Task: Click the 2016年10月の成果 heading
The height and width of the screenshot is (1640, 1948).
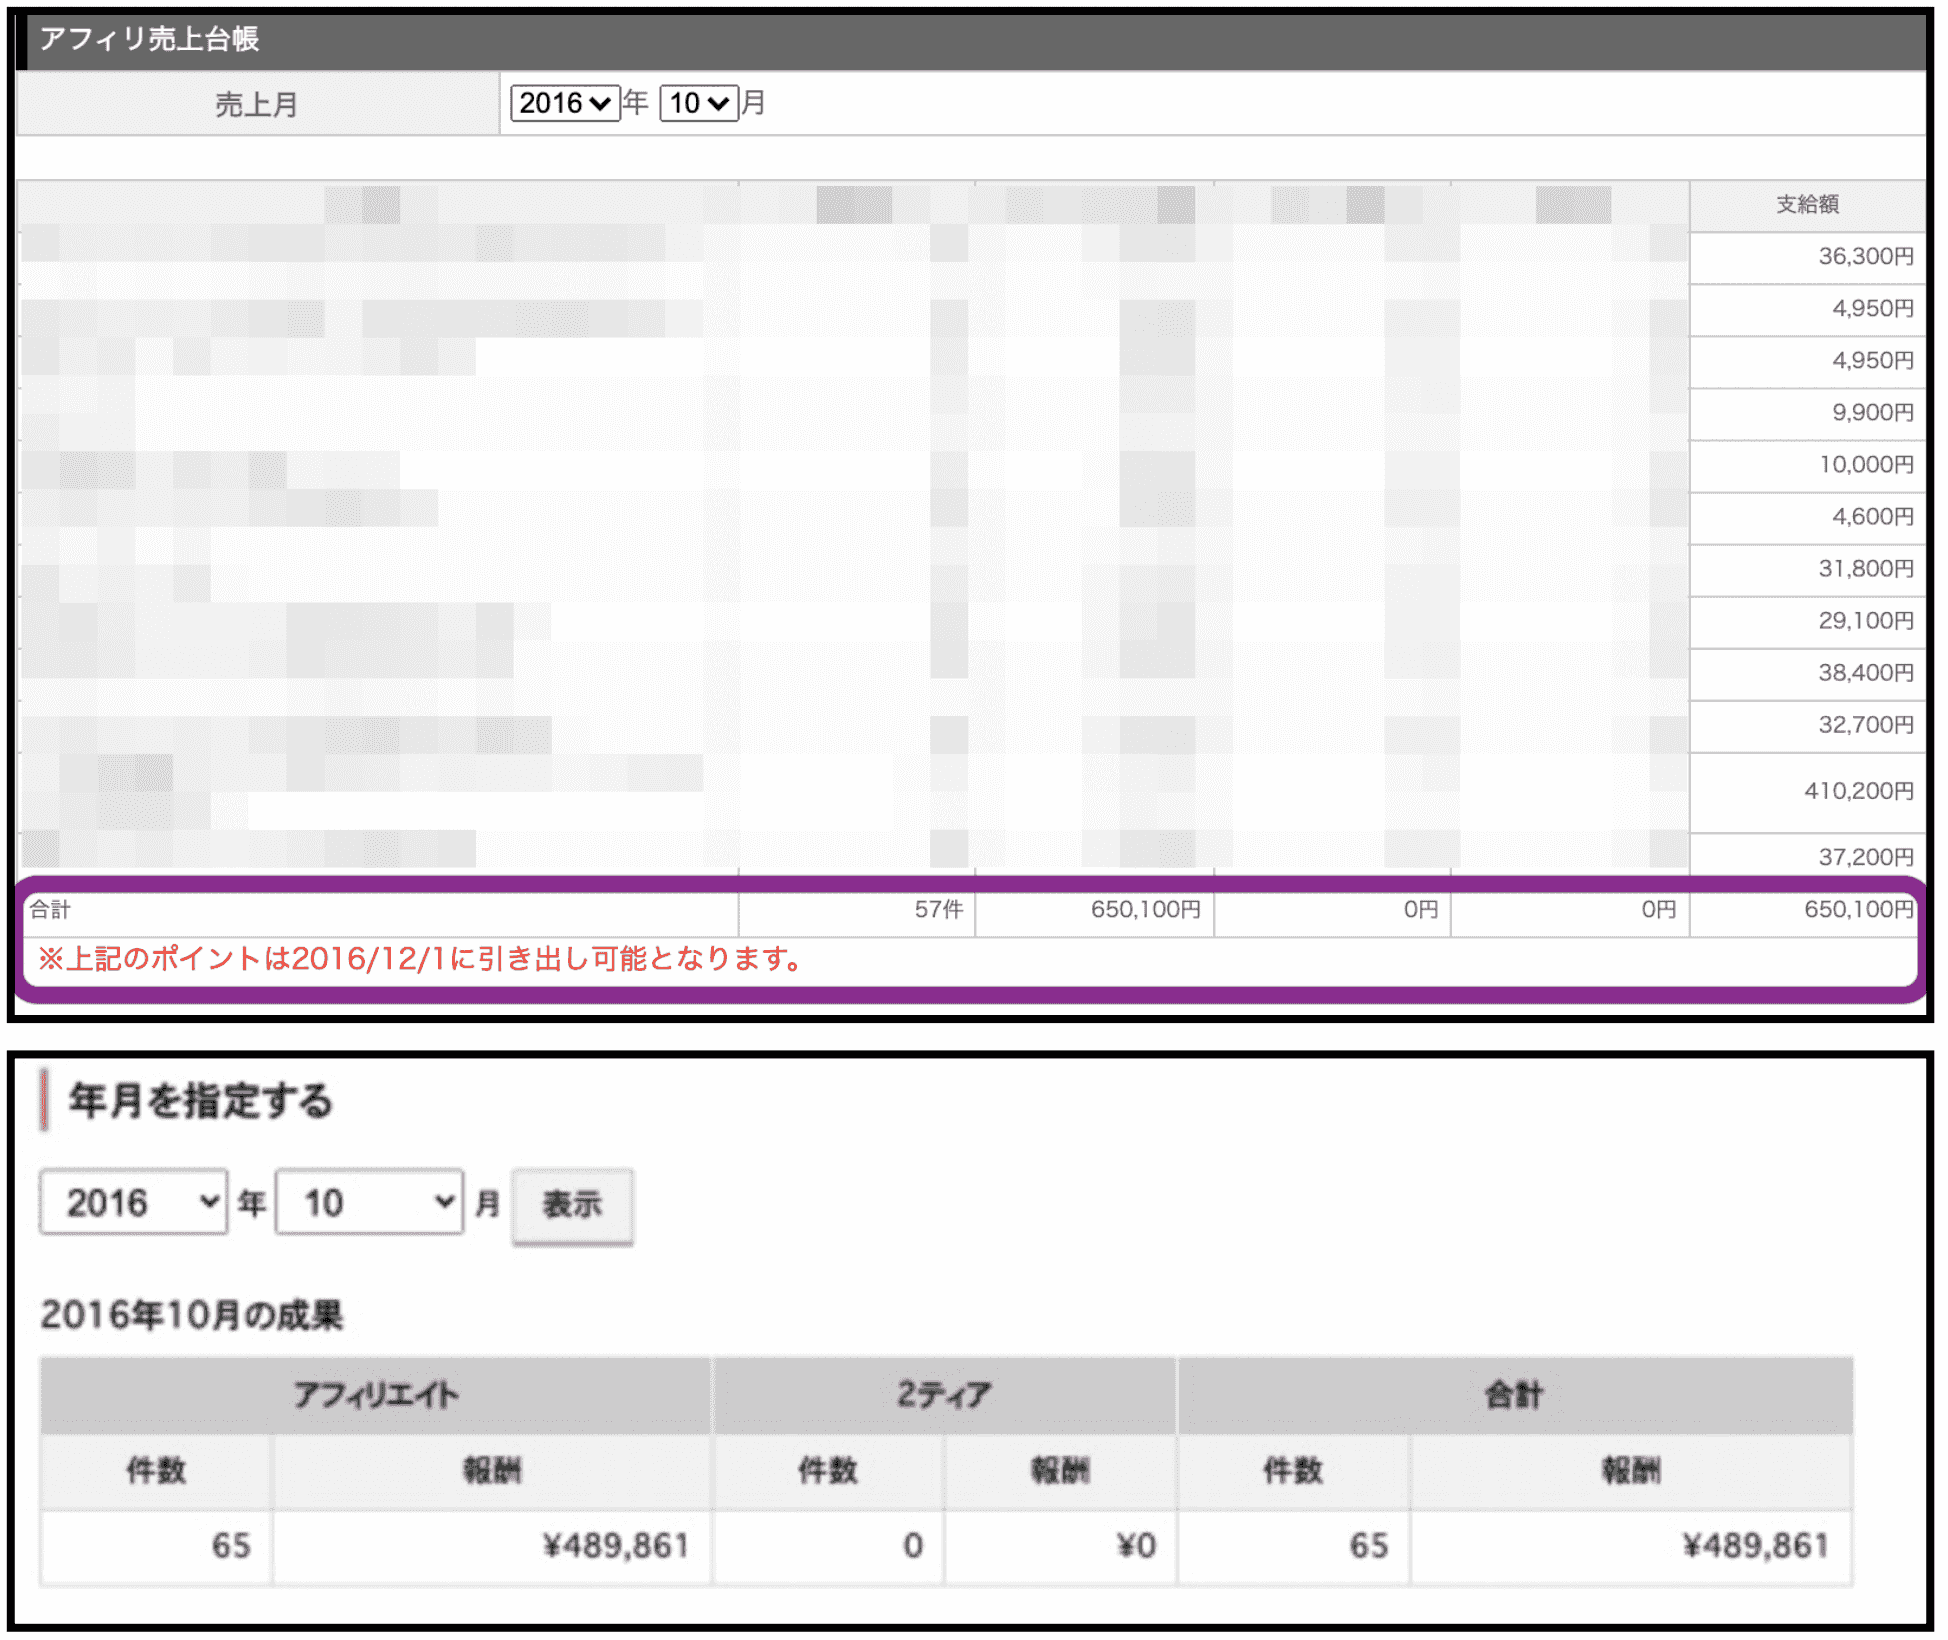Action: pos(192,1315)
